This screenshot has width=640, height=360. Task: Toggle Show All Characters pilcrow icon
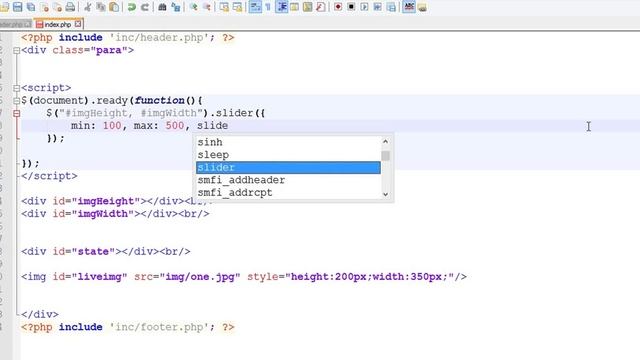pos(268,7)
